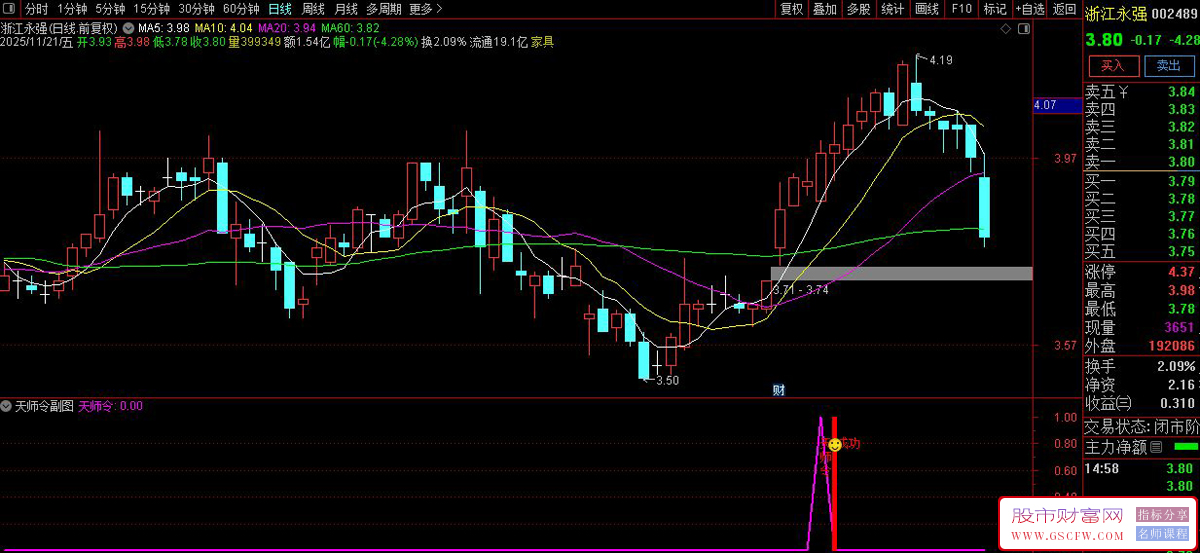Click the MA10: 4.04 indicator label
Image resolution: width=1200 pixels, height=553 pixels.
(223, 28)
